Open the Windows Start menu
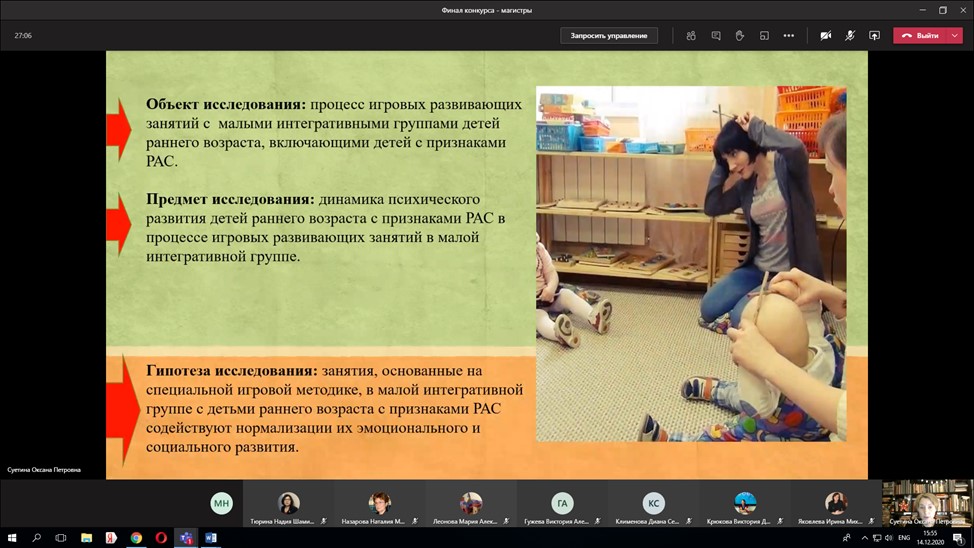This screenshot has width=974, height=548. tap(12, 538)
